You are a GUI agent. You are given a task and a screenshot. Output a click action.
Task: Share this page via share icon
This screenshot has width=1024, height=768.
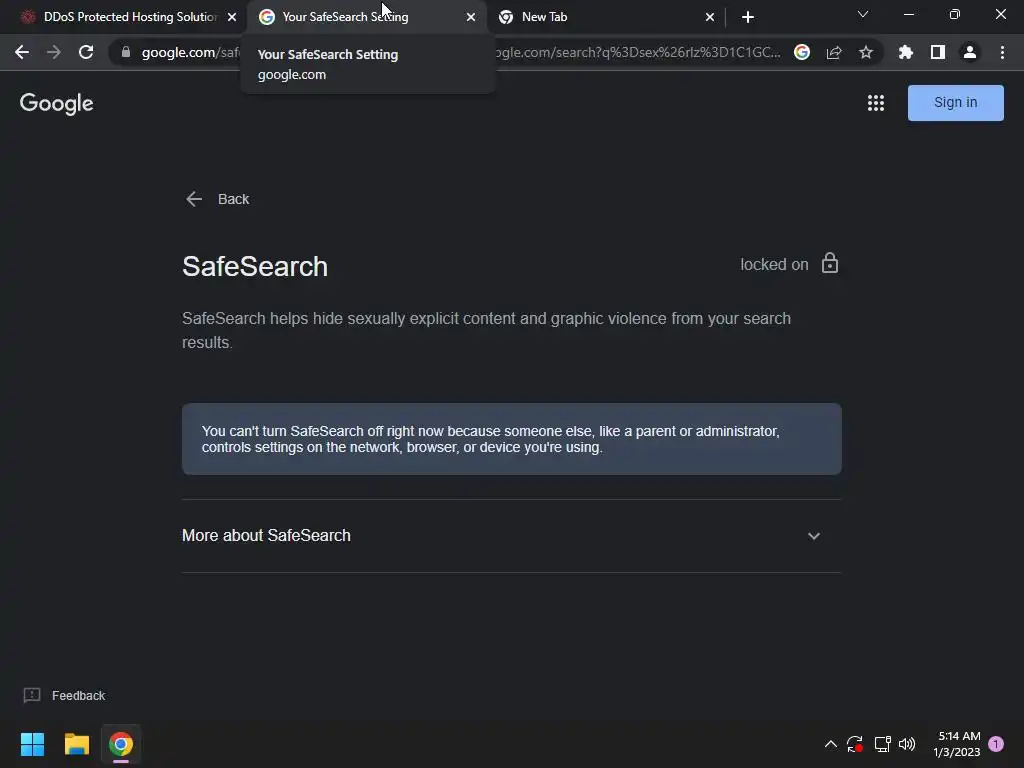pos(834,52)
